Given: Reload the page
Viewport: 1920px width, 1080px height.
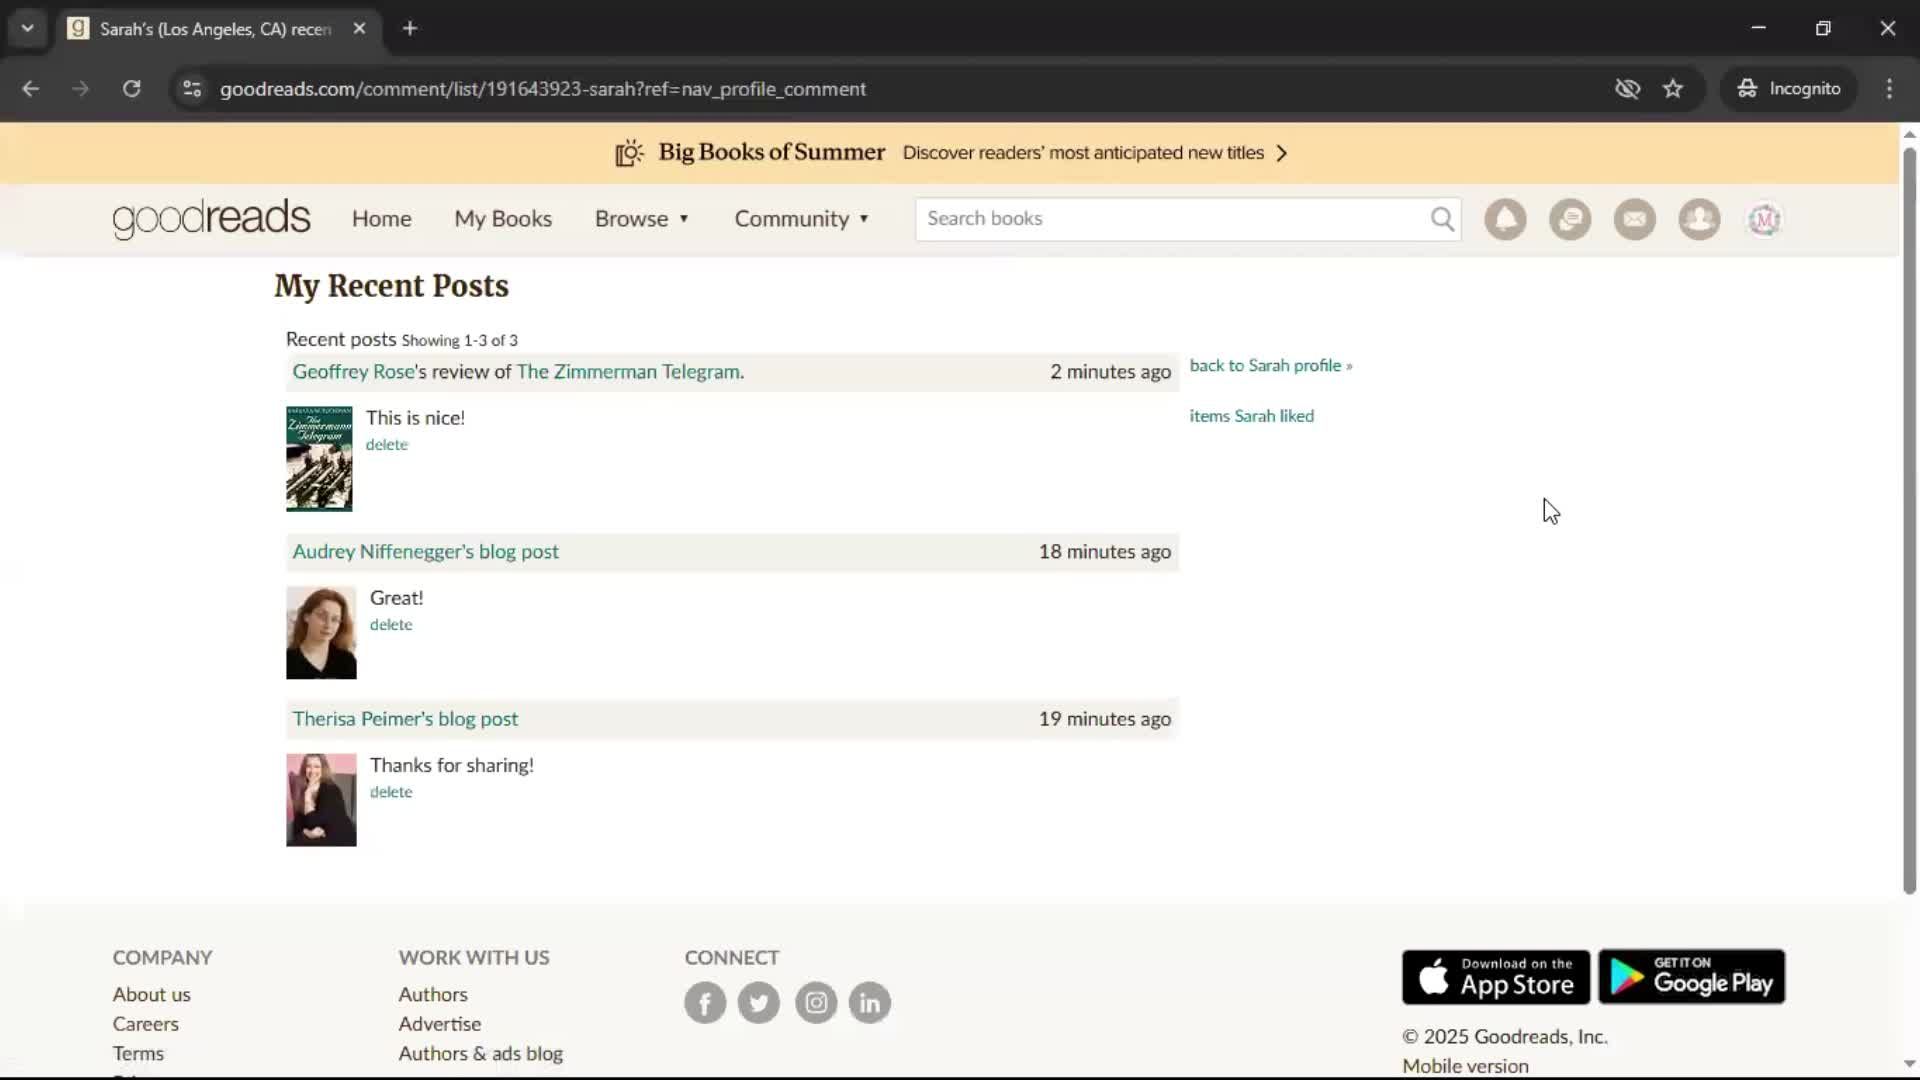Looking at the screenshot, I should 131,88.
